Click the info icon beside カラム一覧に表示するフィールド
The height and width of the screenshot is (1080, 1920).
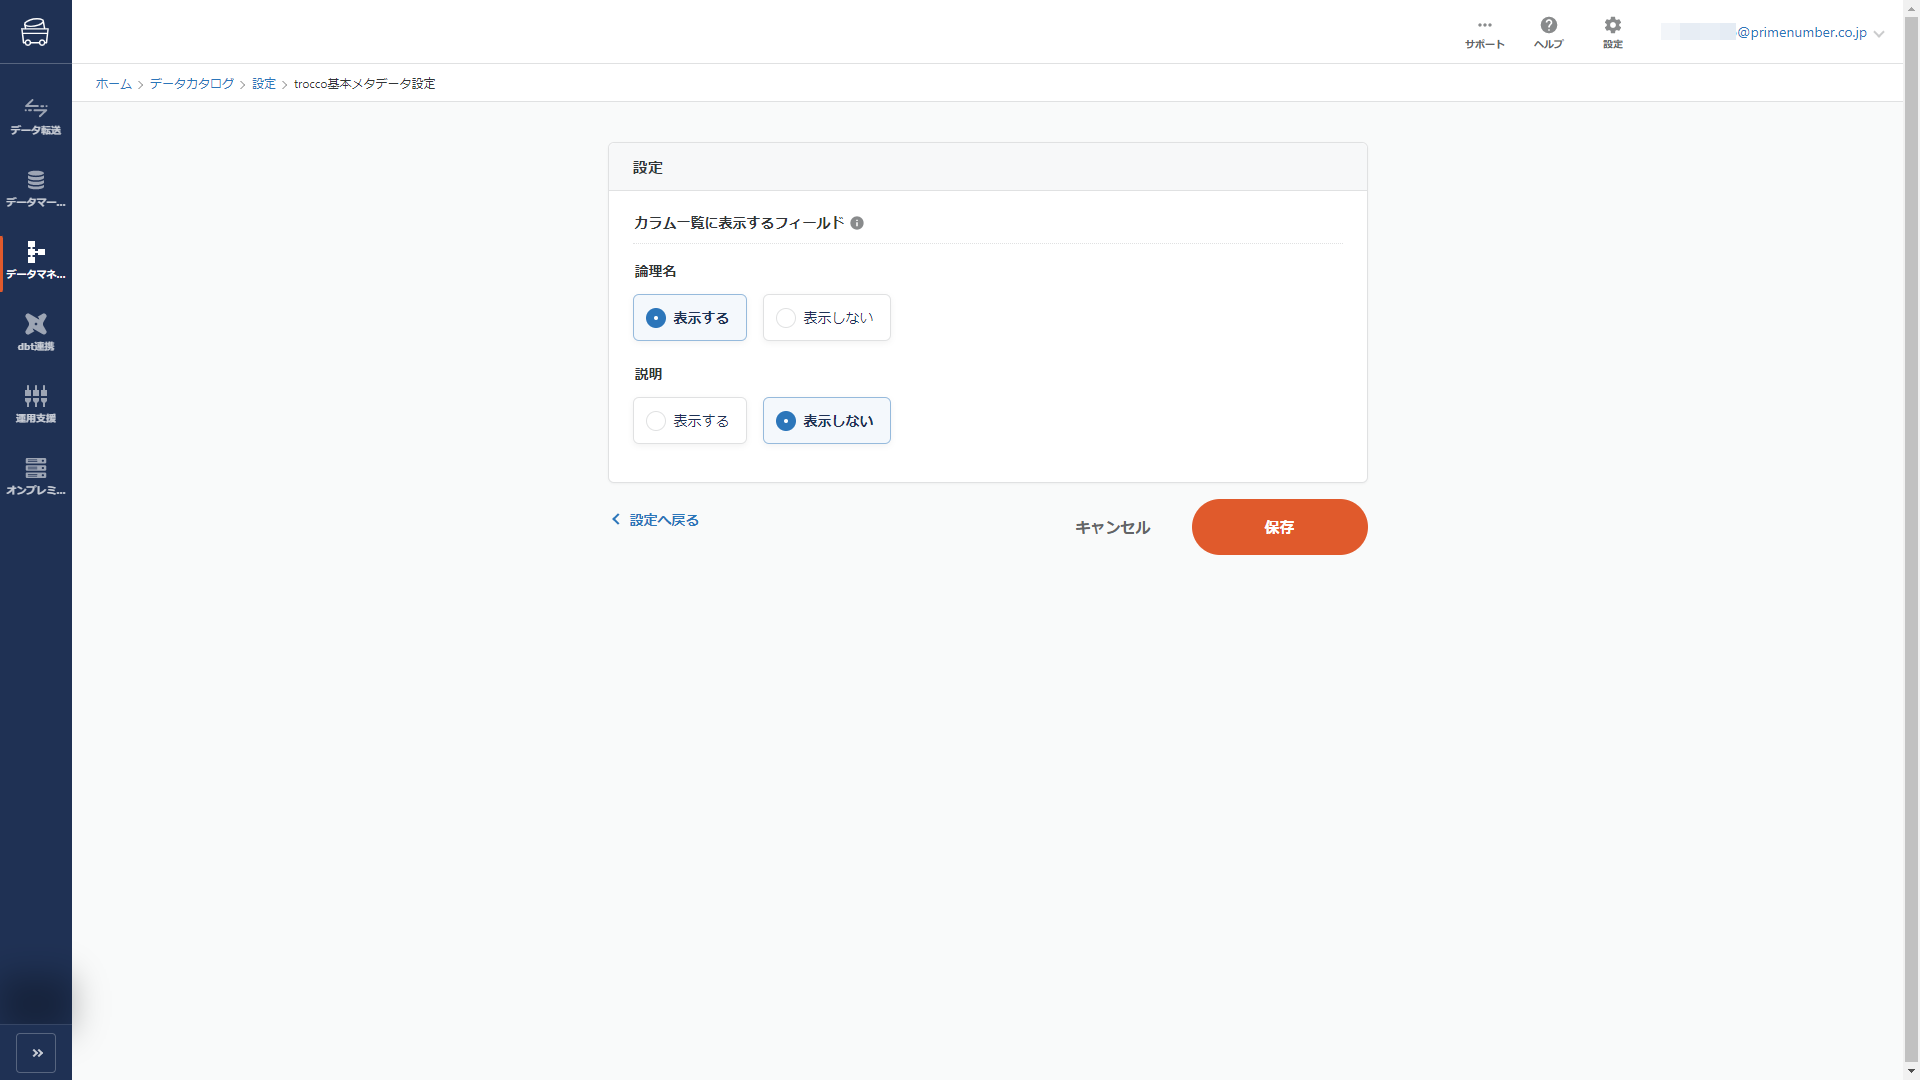857,223
